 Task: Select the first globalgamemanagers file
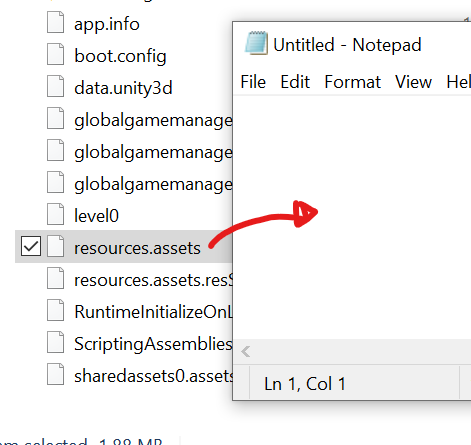(x=153, y=121)
